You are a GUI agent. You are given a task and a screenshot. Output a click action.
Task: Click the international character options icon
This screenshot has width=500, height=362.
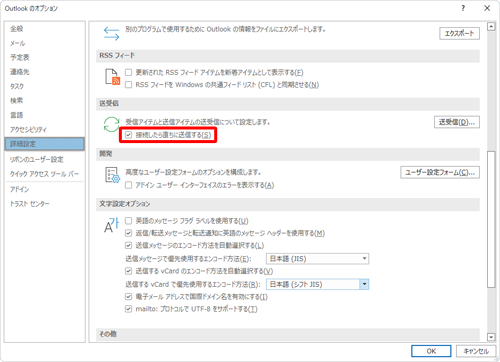[x=111, y=225]
